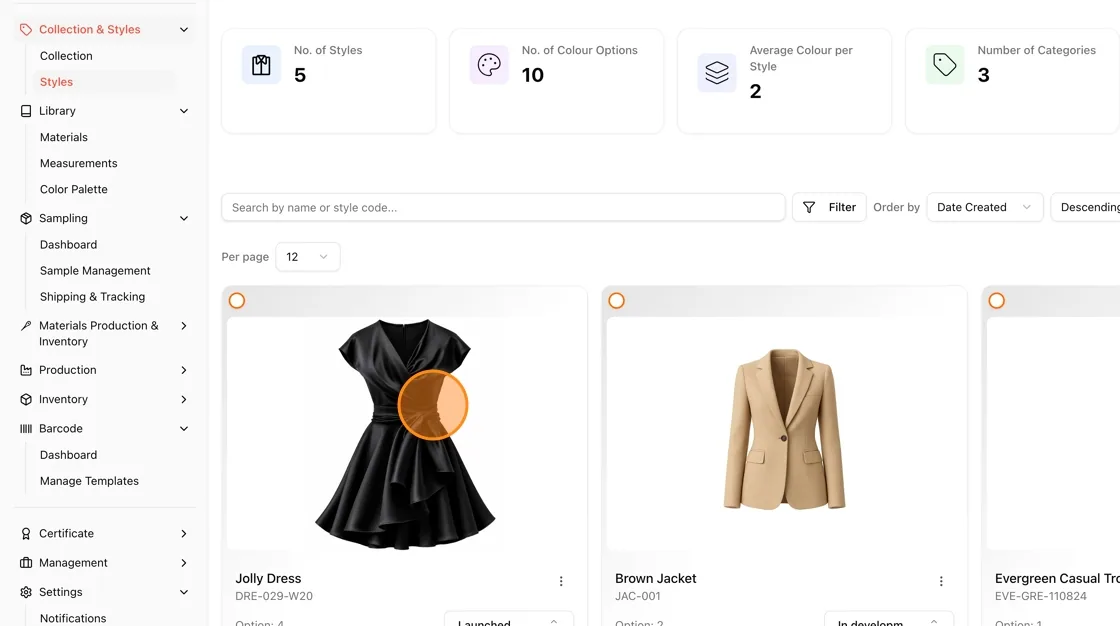
Task: Open the Collection page
Action: (66, 56)
